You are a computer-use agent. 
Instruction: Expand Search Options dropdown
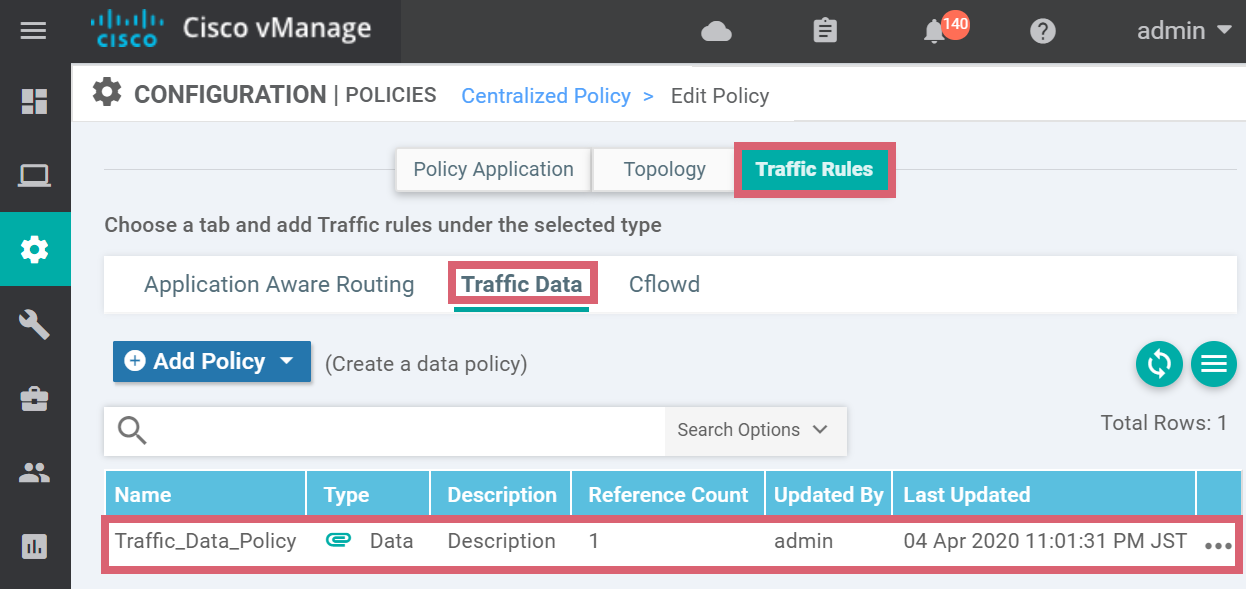(x=754, y=430)
